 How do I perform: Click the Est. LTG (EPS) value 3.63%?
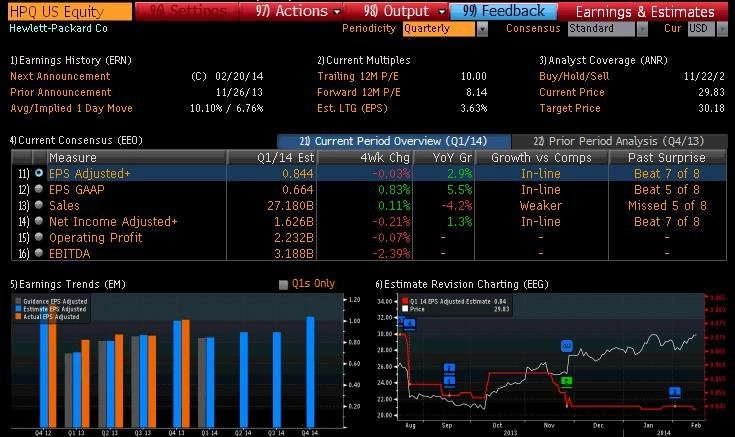point(473,108)
